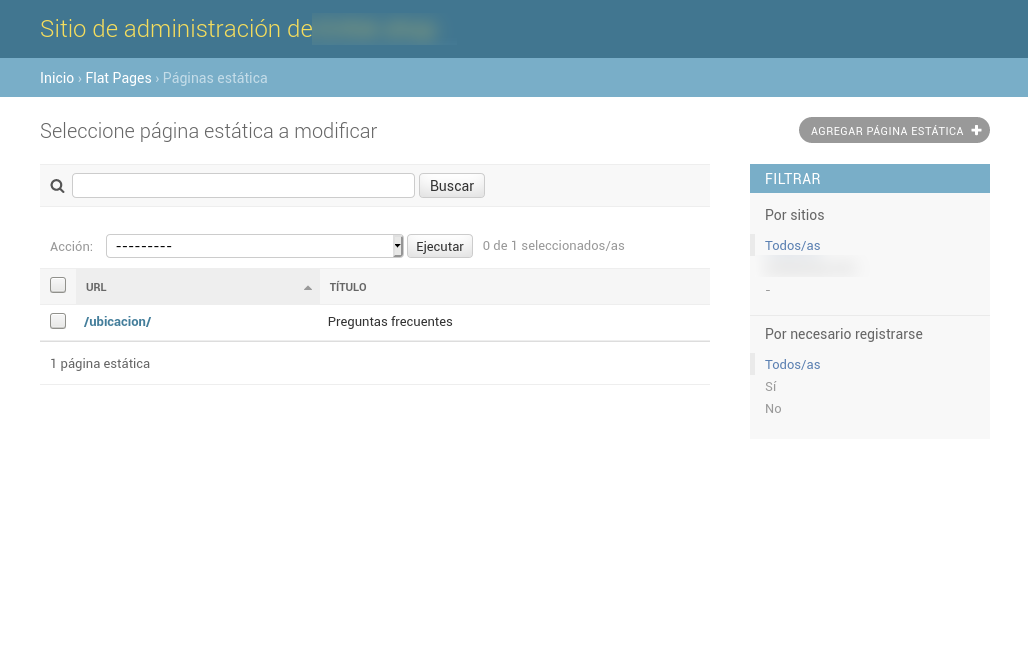Open the /ubicacion/ page link
The width and height of the screenshot is (1028, 651).
pyautogui.click(x=117, y=322)
